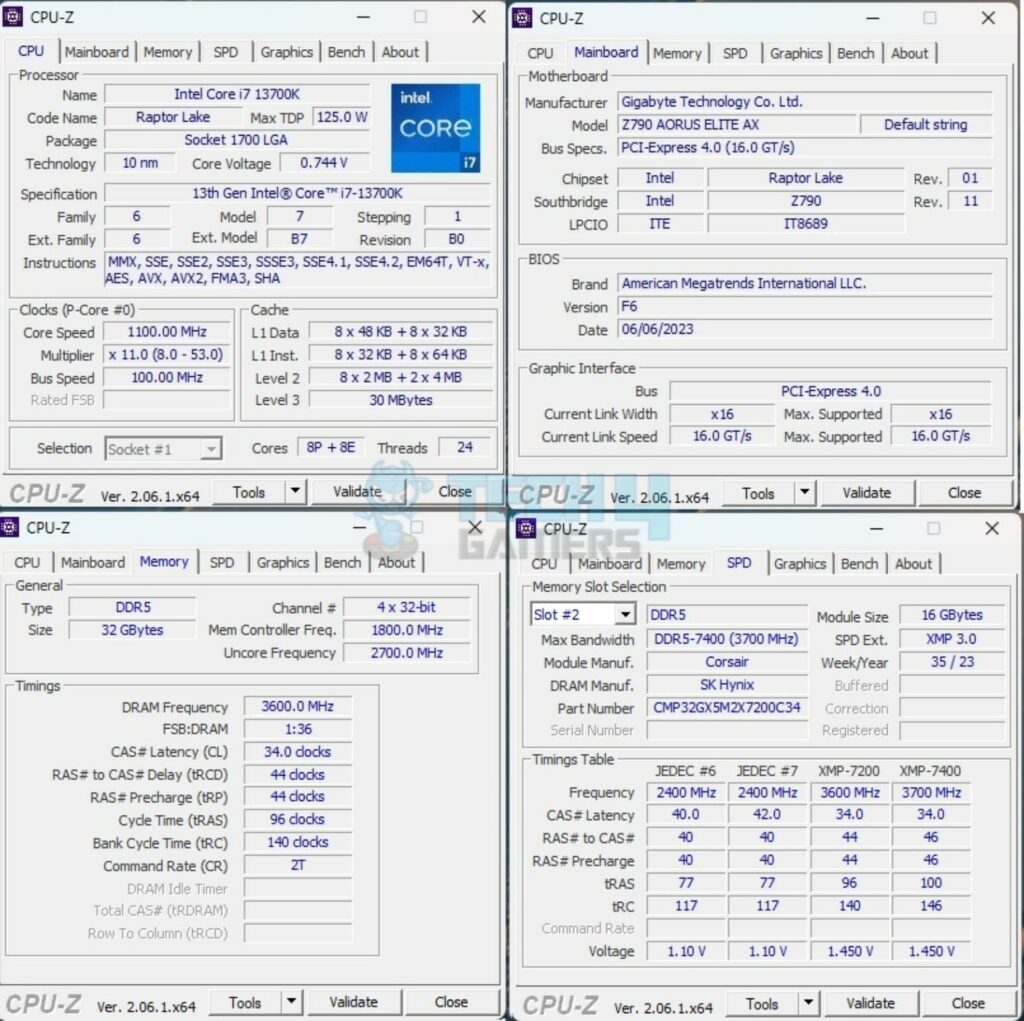
Task: Open SPD tab in CPU window
Action: point(226,52)
